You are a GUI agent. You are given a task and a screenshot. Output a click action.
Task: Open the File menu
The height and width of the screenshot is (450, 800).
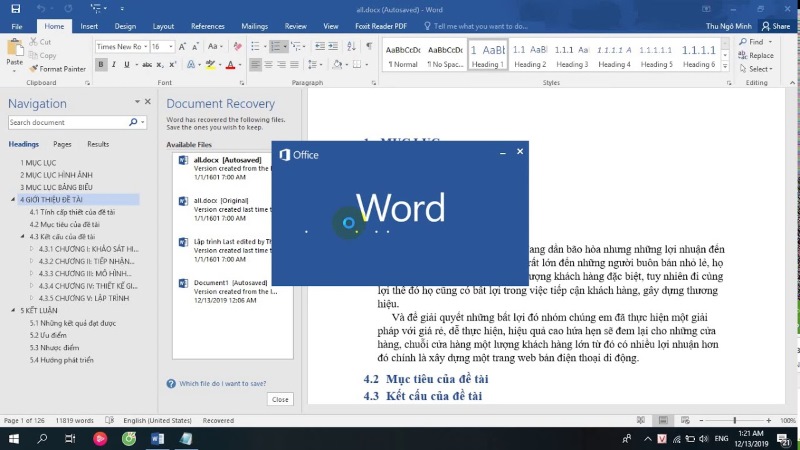coord(17,26)
